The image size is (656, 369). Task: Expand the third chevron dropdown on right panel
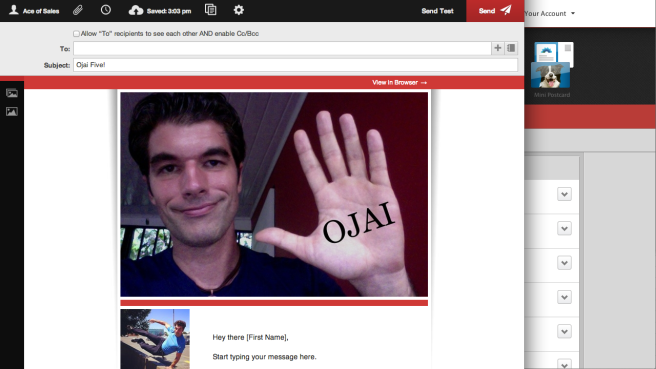(564, 263)
